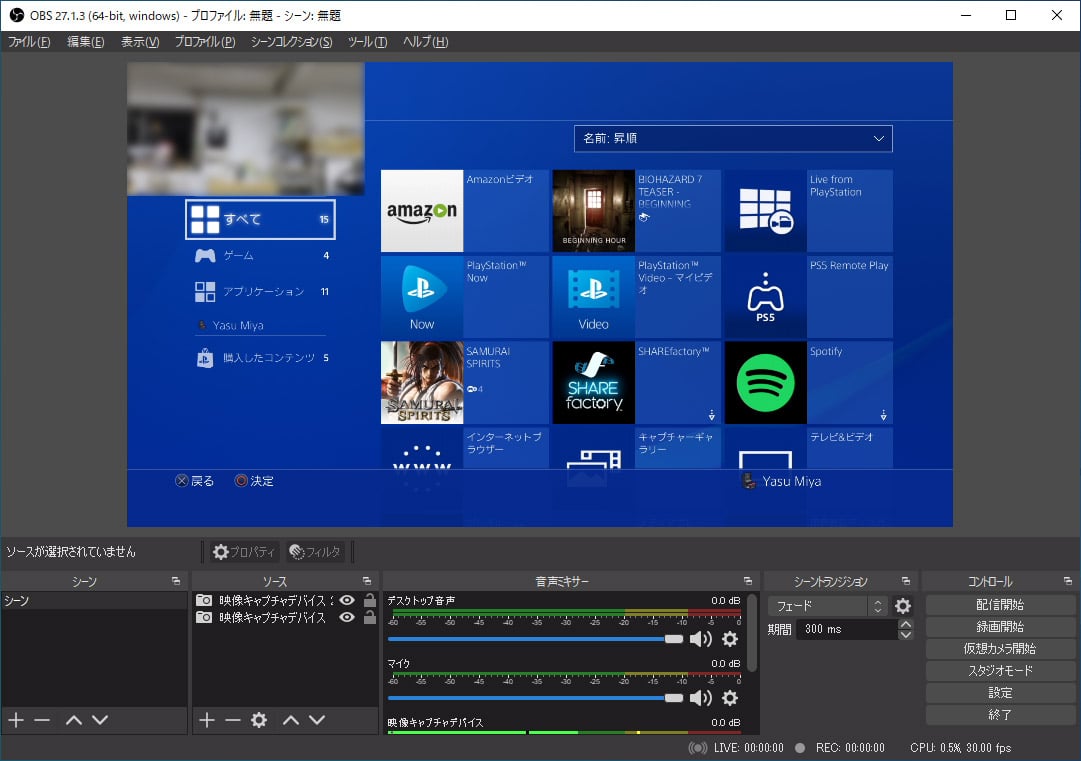Viewport: 1081px width, 761px height.
Task: Click the プロパティ button with gear
Action: click(244, 552)
